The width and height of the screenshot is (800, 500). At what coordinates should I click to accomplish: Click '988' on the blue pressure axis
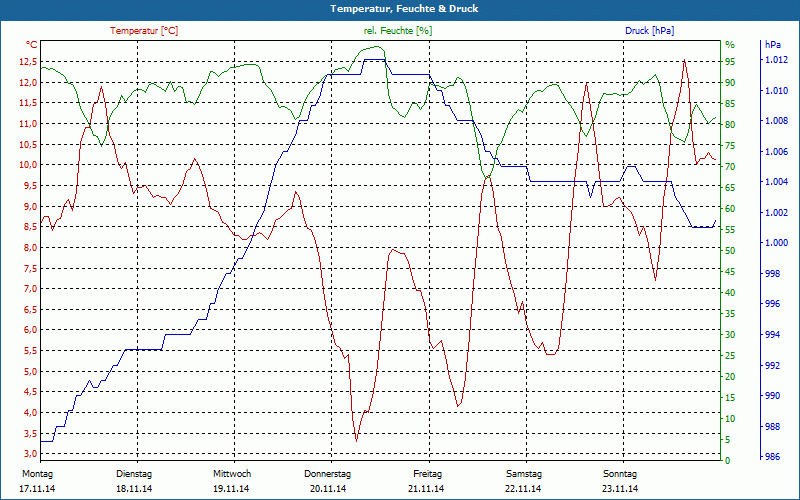pyautogui.click(x=772, y=427)
